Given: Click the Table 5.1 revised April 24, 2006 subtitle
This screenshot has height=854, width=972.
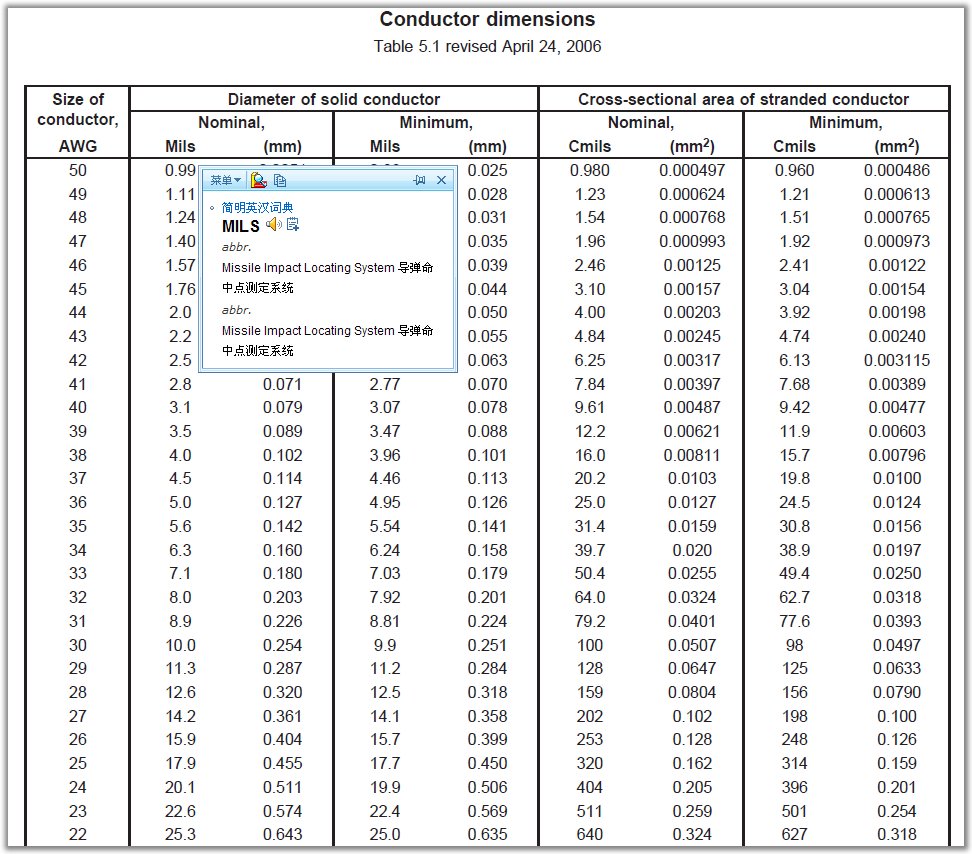Looking at the screenshot, I should [487, 46].
